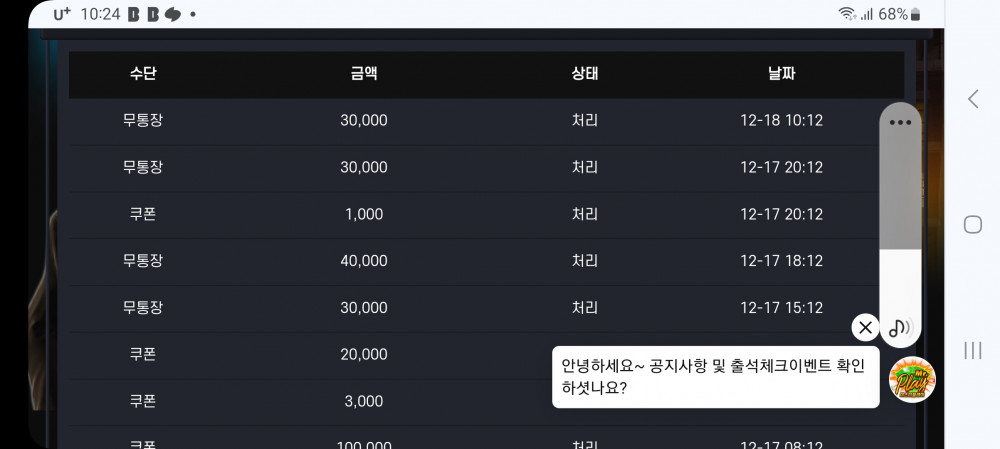Tap the media sound note icon
The width and height of the screenshot is (1000, 449).
tap(900, 328)
